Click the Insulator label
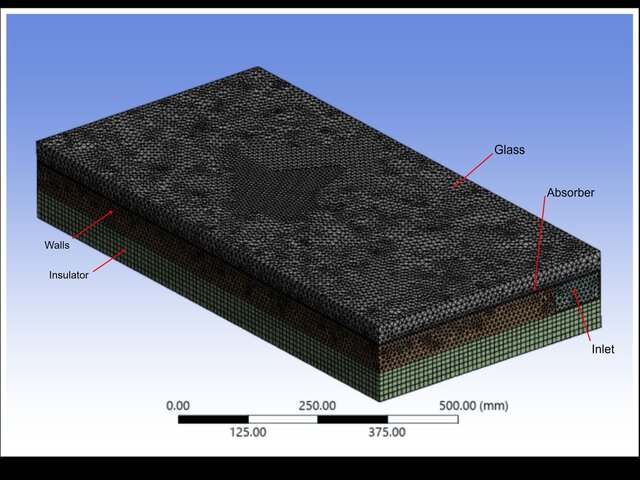 (x=69, y=275)
